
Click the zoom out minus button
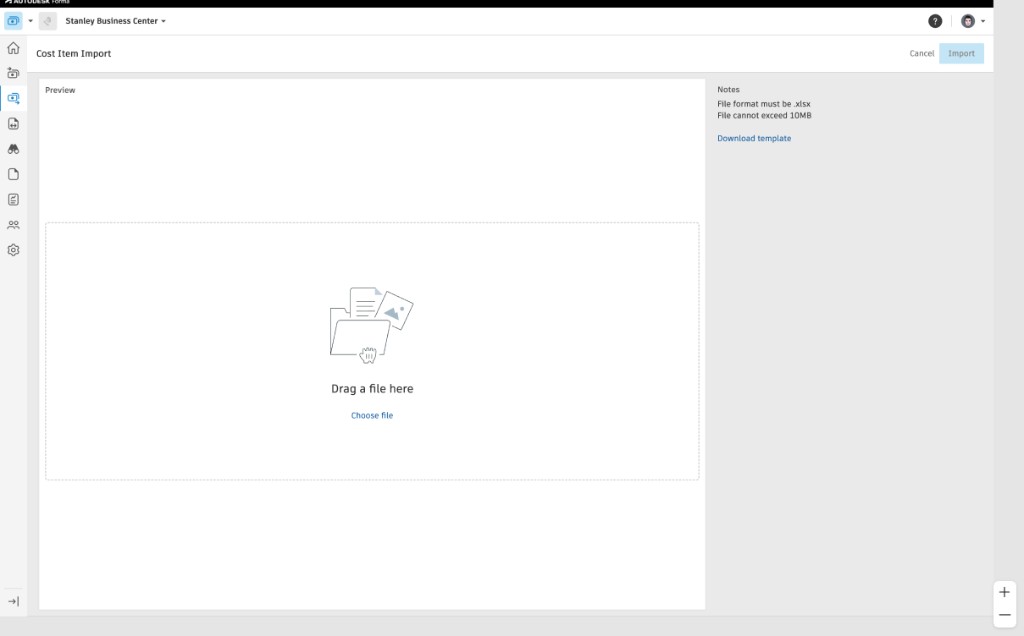pos(1004,615)
